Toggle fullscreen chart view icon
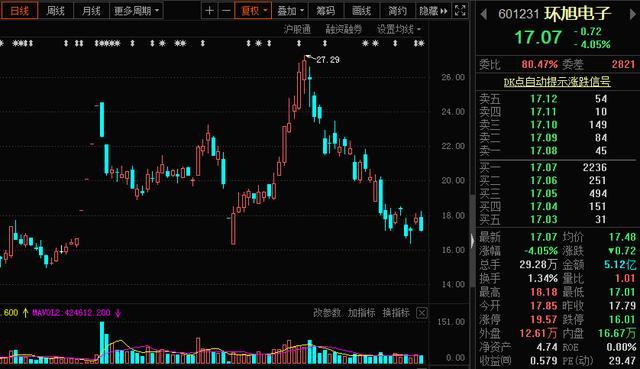This screenshot has width=640, height=369. pyautogui.click(x=460, y=11)
